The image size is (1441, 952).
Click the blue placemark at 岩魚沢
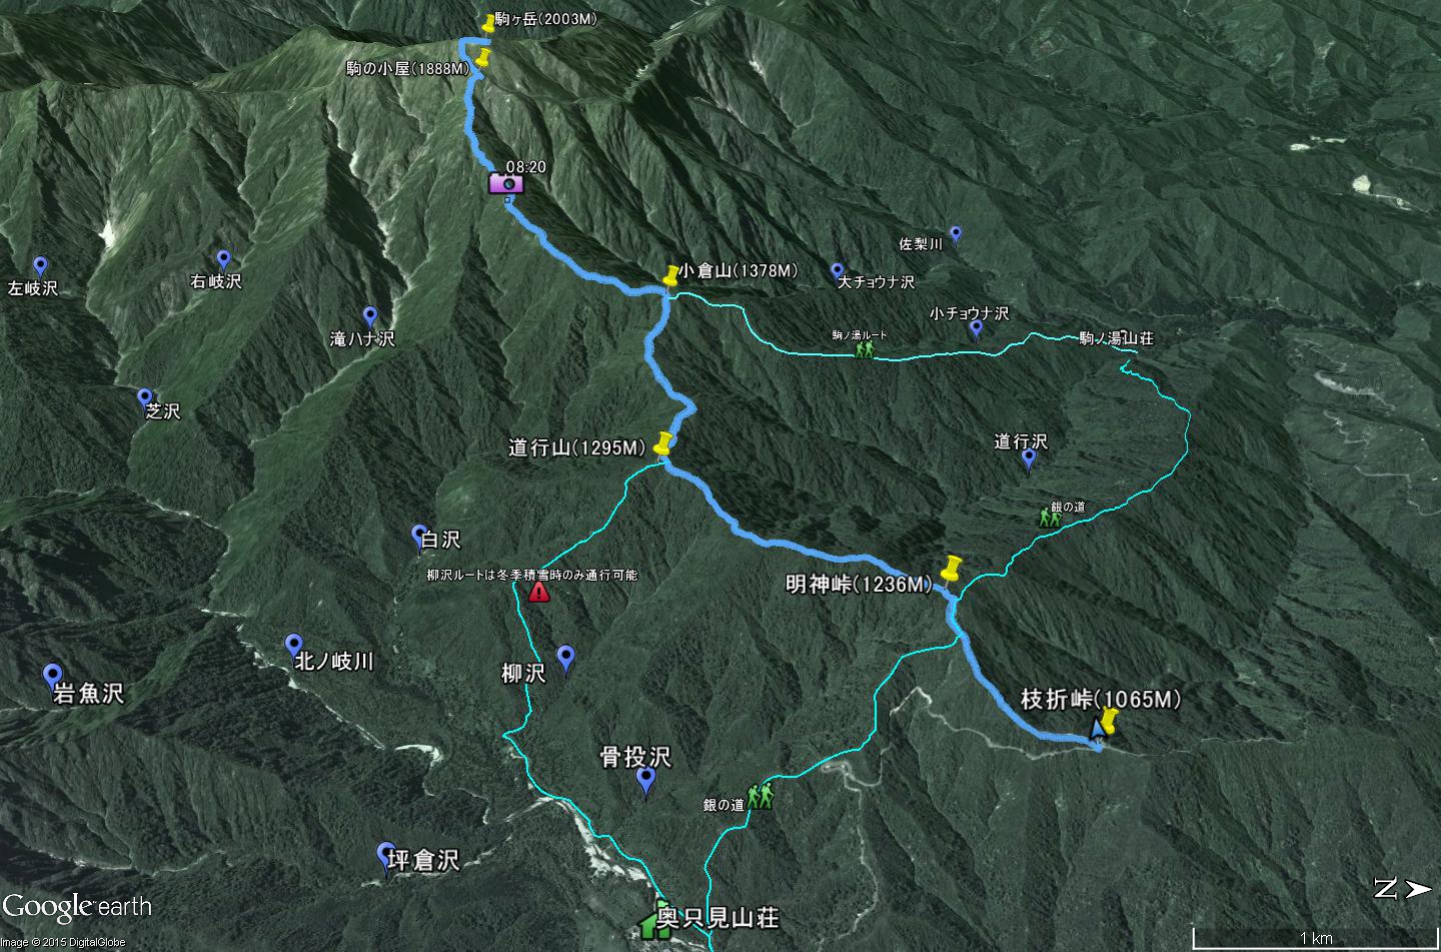(52, 678)
